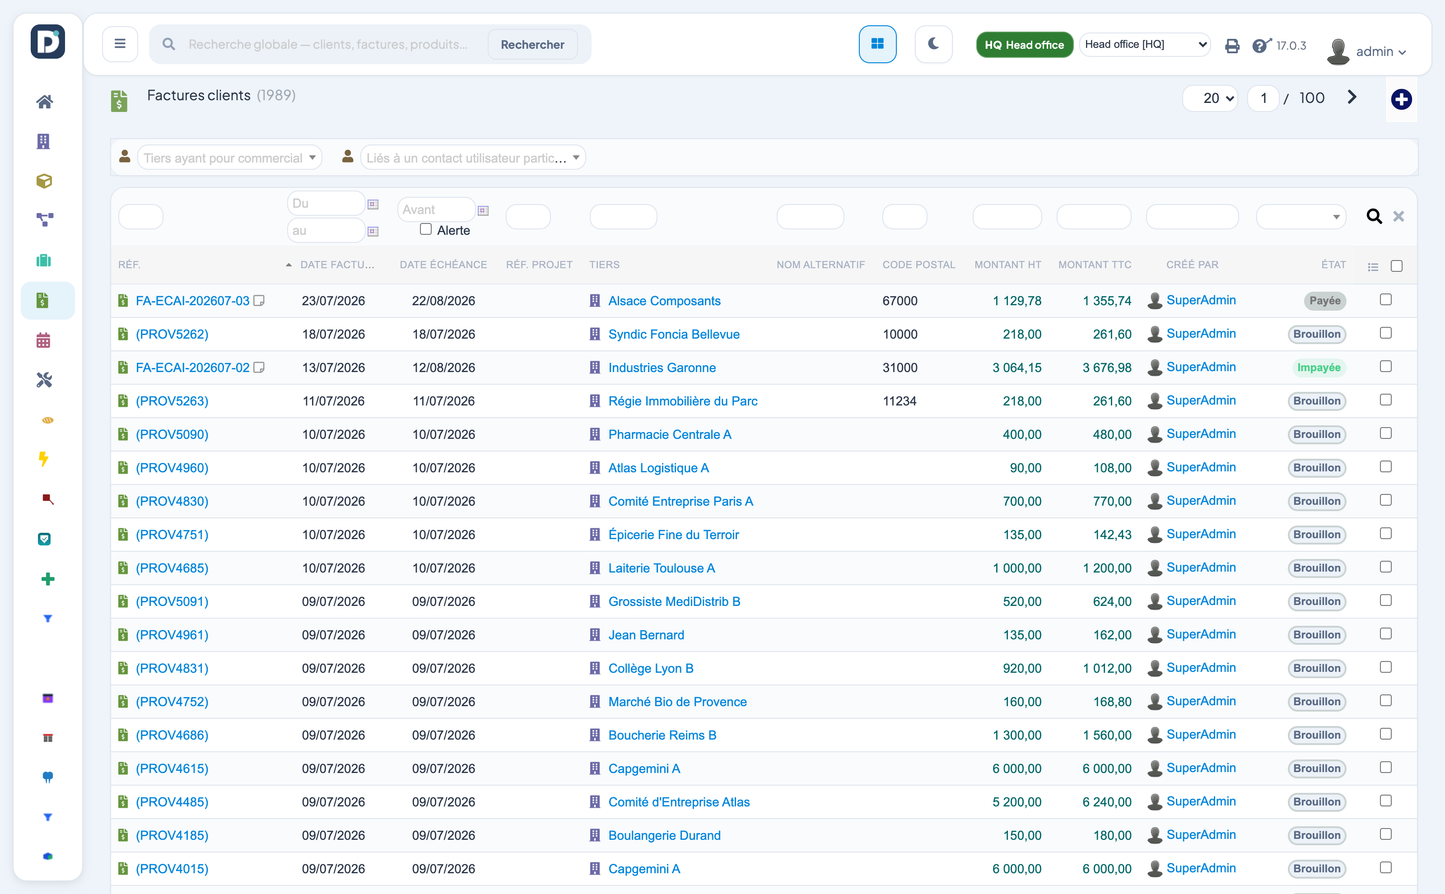Open the help icon near version 17.0.3
This screenshot has width=1445, height=894.
1261,45
